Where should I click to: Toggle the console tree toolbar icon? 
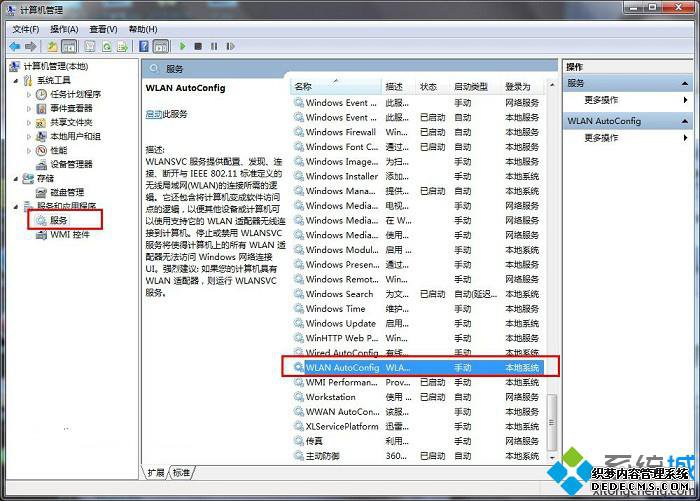coord(69,46)
